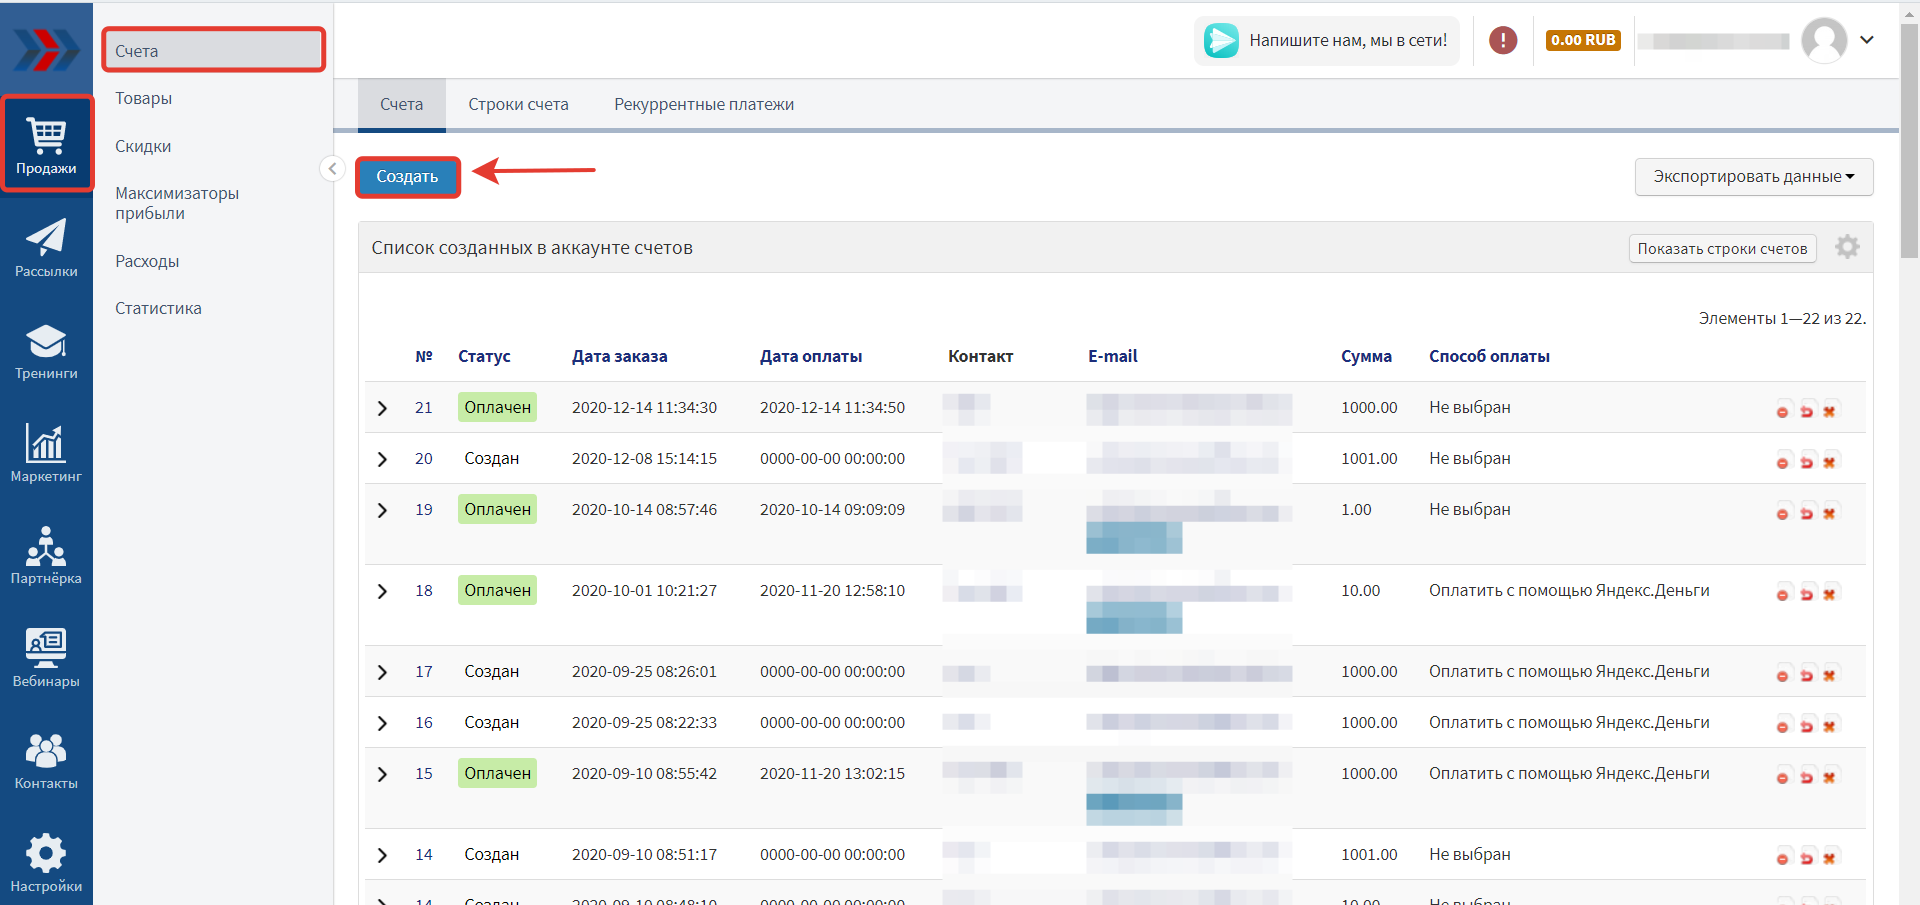
Task: Open Максимизаторы прибыли menu item
Action: pyautogui.click(x=177, y=203)
